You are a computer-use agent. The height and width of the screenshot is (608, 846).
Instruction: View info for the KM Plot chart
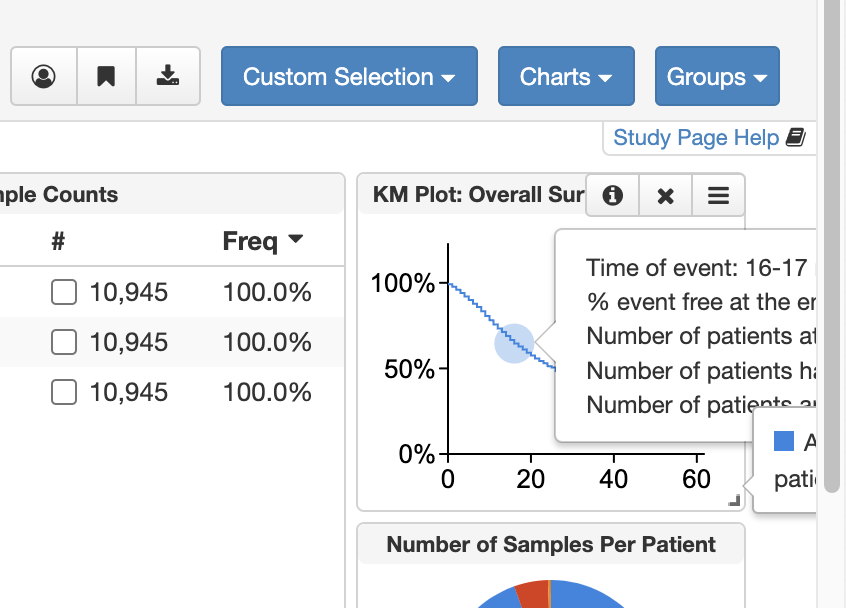click(x=612, y=195)
